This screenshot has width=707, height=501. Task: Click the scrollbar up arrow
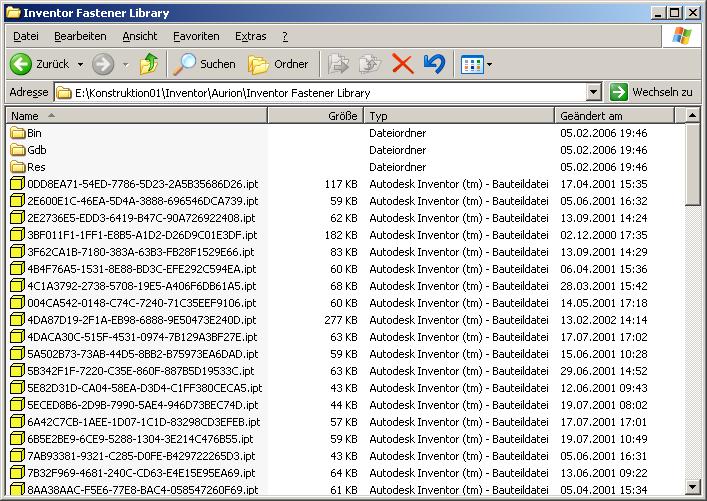pyautogui.click(x=692, y=116)
